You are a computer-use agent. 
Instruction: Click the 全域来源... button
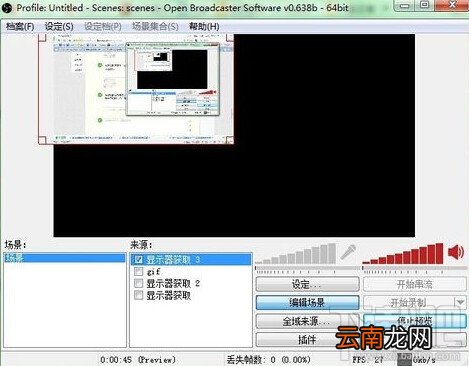307,321
